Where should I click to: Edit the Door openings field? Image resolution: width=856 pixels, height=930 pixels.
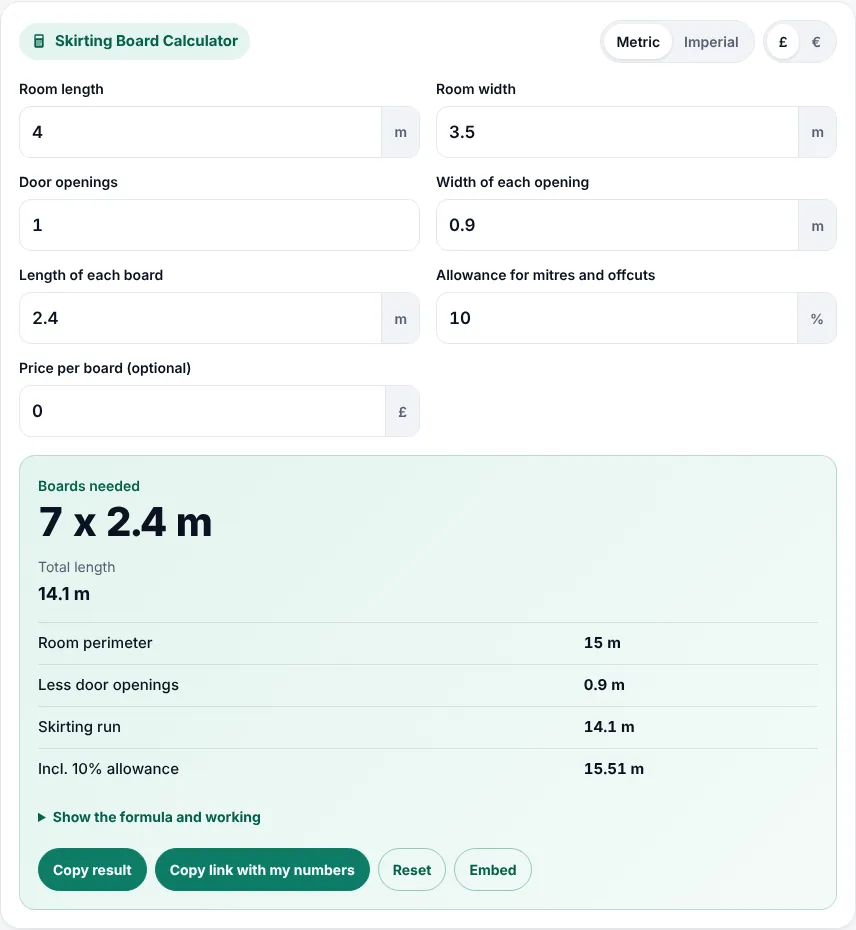(219, 225)
